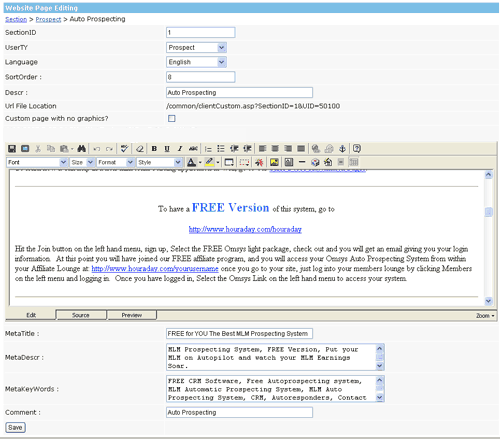Image resolution: width=500 pixels, height=439 pixels.
Task: Click the SectionID input field
Action: pyautogui.click(x=201, y=32)
